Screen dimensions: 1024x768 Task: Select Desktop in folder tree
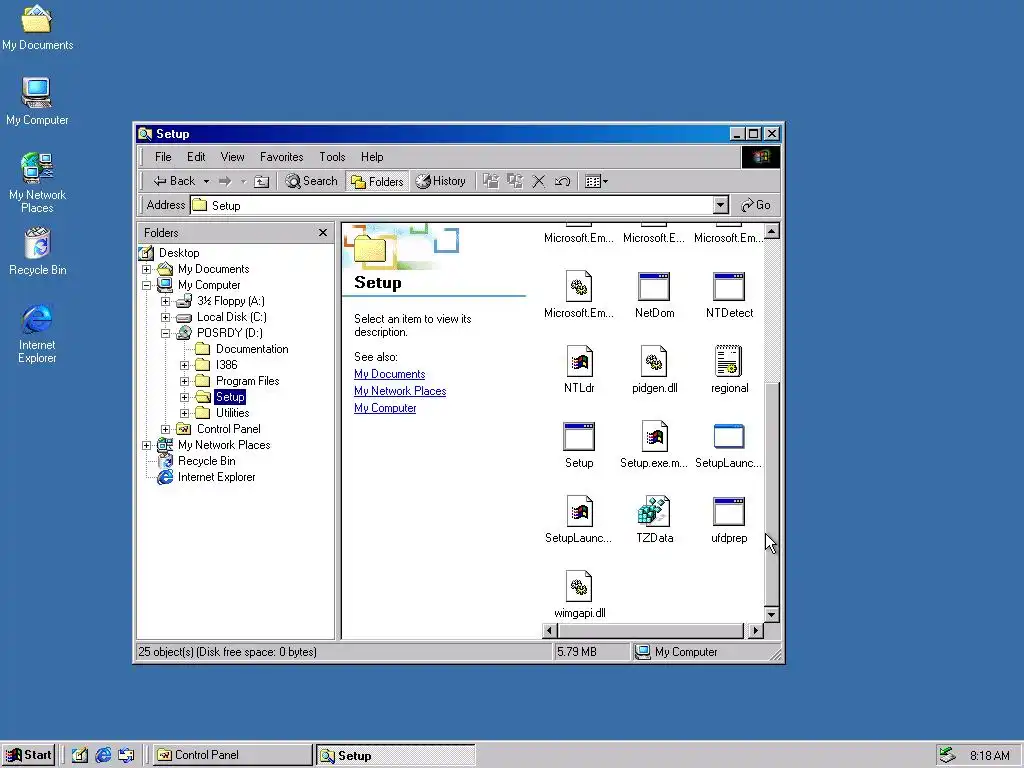click(179, 253)
